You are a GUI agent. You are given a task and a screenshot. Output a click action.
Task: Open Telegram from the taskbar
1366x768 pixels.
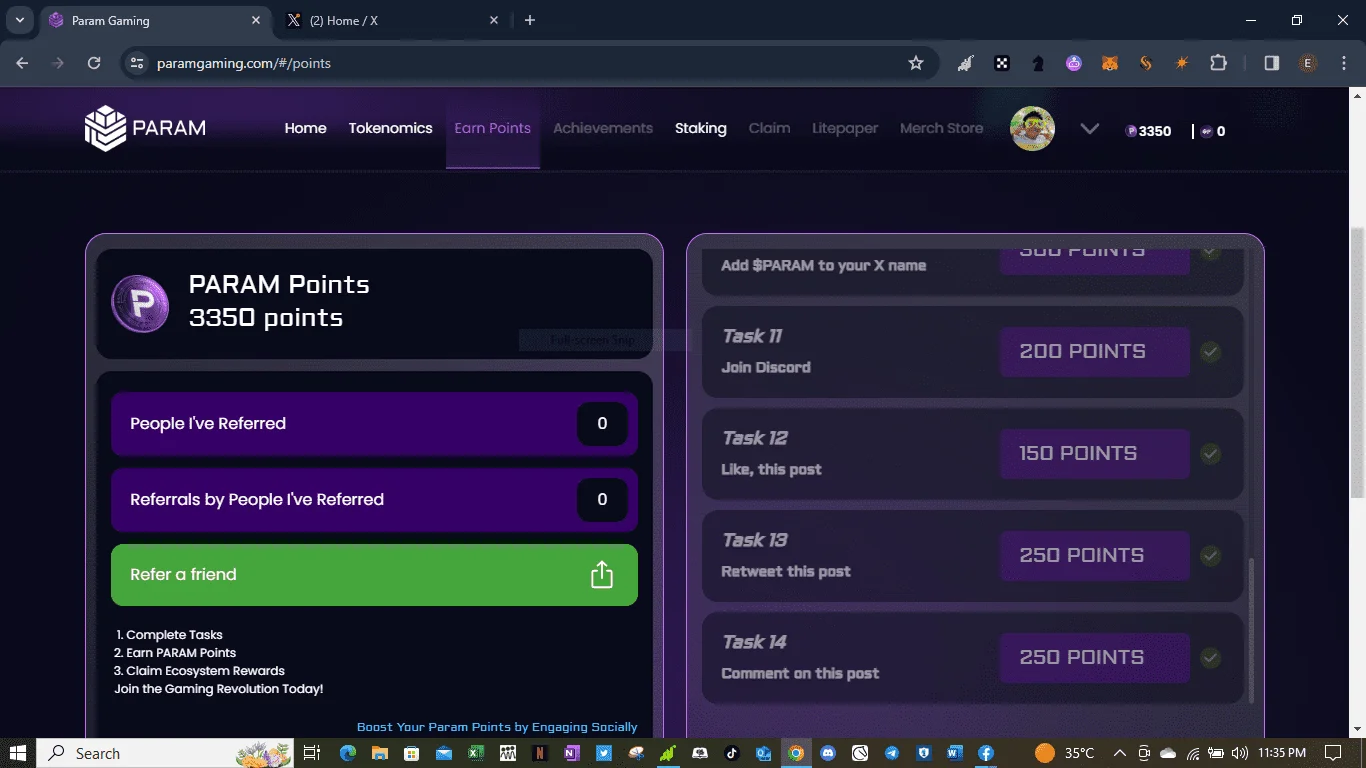coord(892,753)
